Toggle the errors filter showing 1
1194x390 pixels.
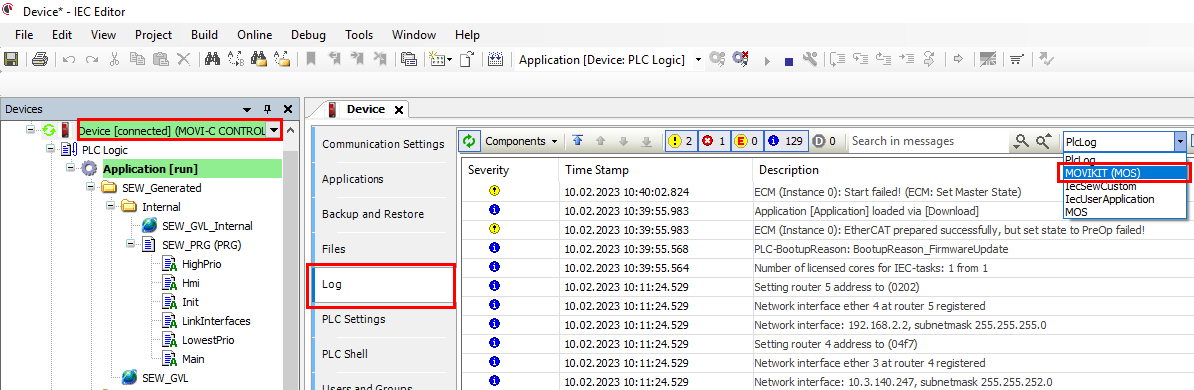click(714, 141)
